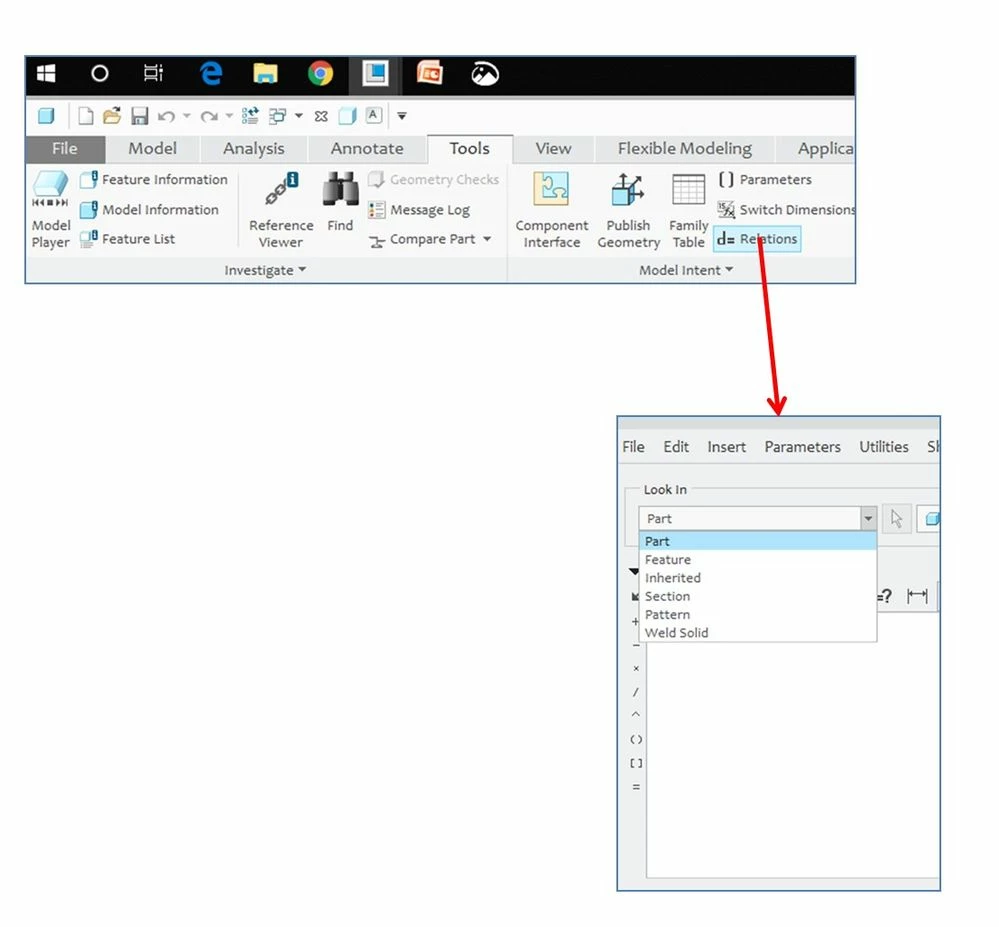Open the Parameters menu in Relations dialog

[x=802, y=447]
